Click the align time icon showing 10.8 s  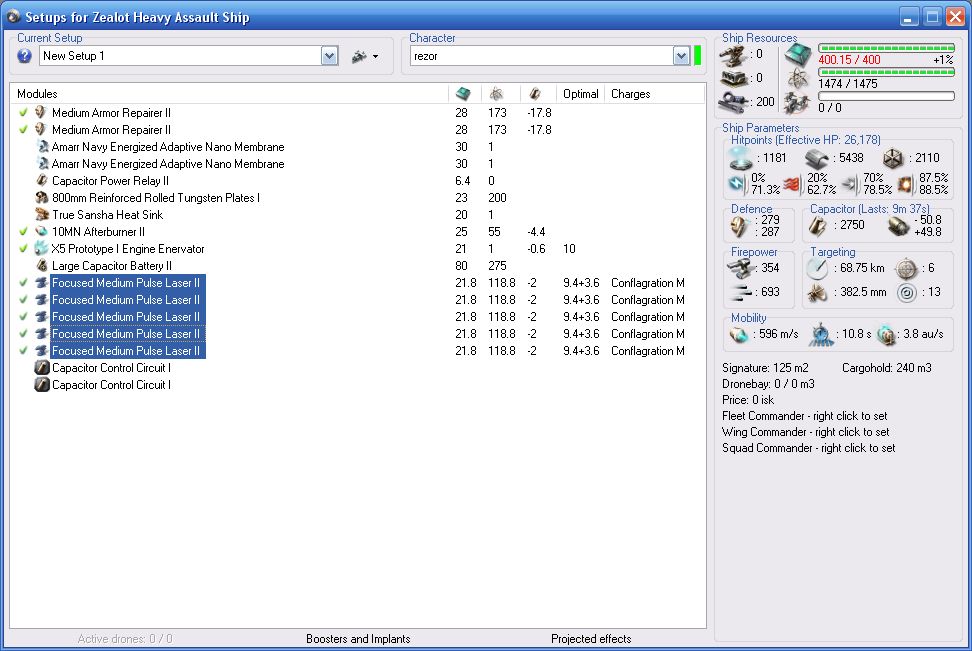[x=821, y=335]
